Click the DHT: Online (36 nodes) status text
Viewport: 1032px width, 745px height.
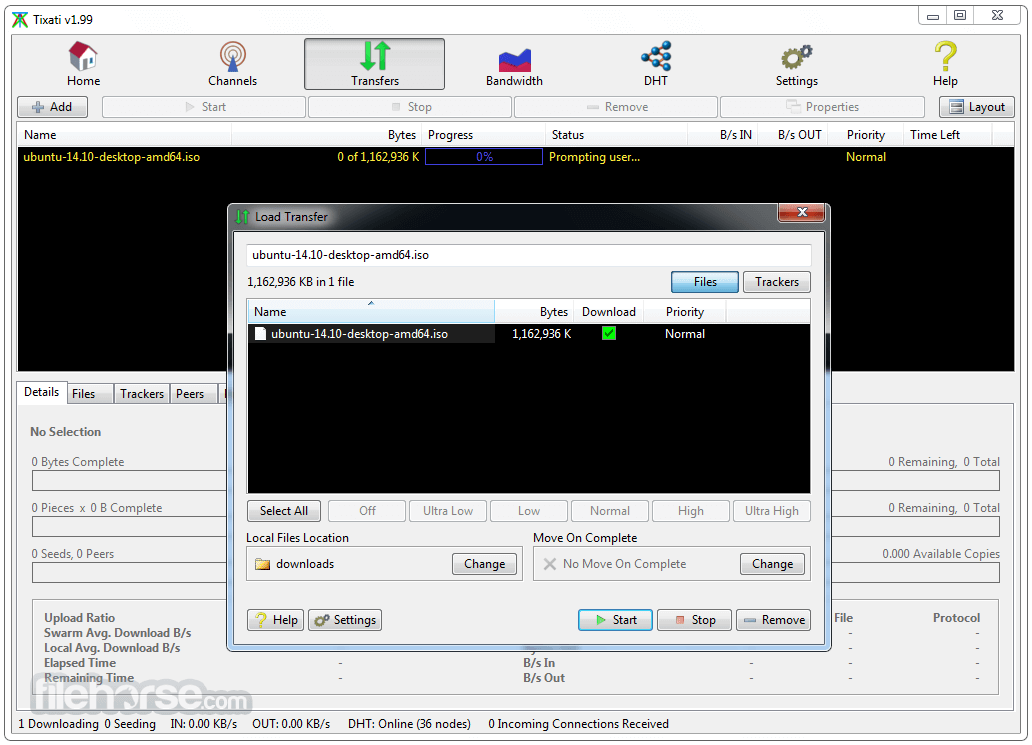pos(409,724)
